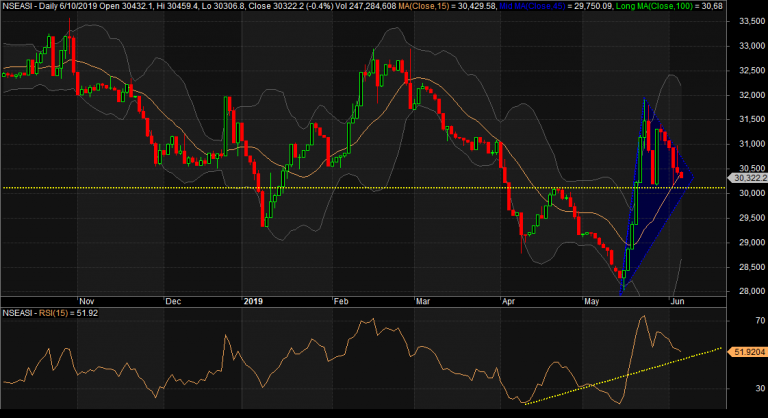Click the 2019 date axis label

click(x=253, y=301)
